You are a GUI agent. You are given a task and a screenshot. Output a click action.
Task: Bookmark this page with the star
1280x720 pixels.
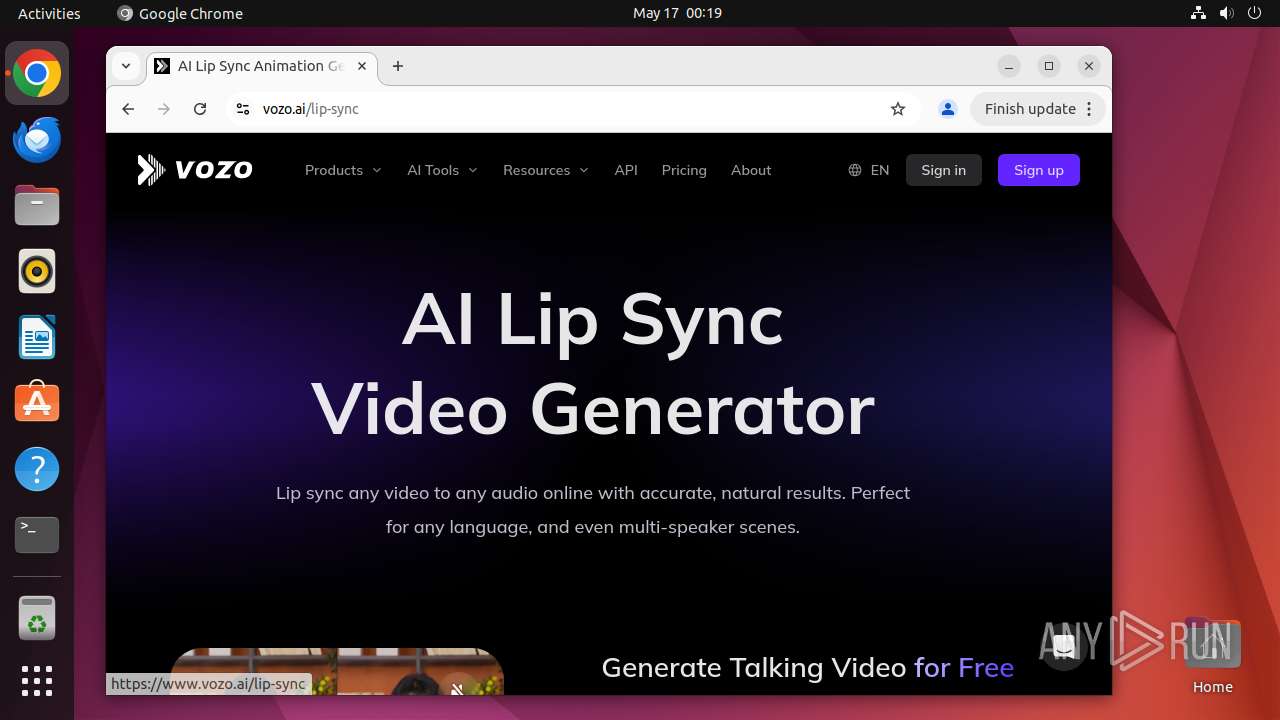click(x=898, y=109)
